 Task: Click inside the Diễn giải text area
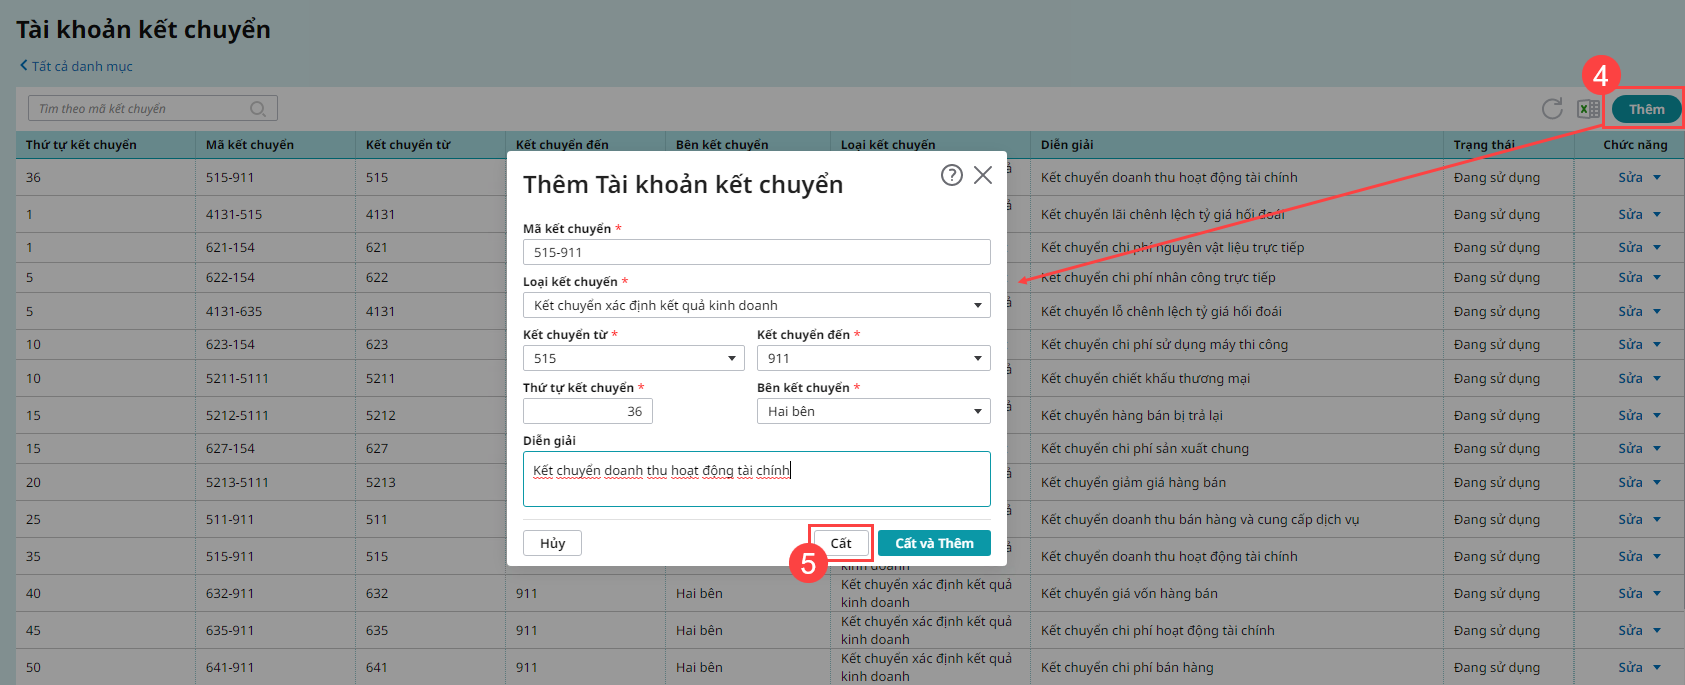tap(757, 479)
